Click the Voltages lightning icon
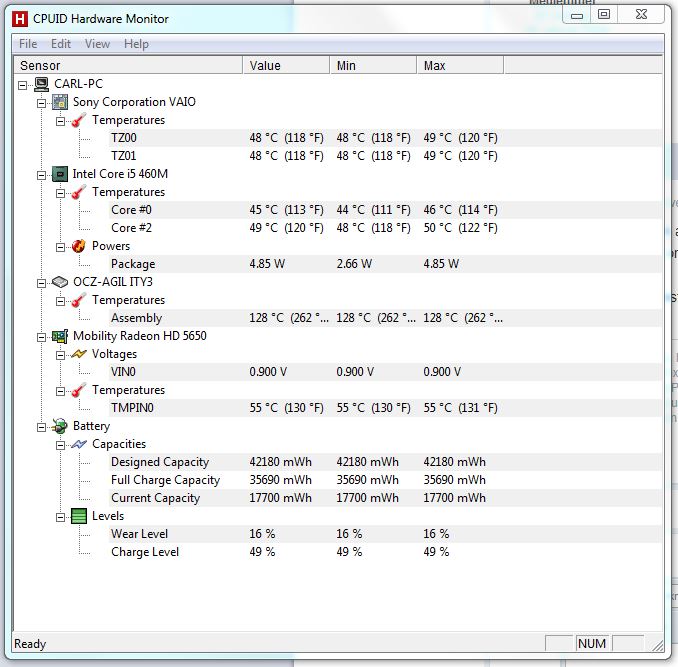This screenshot has width=678, height=667. point(79,354)
